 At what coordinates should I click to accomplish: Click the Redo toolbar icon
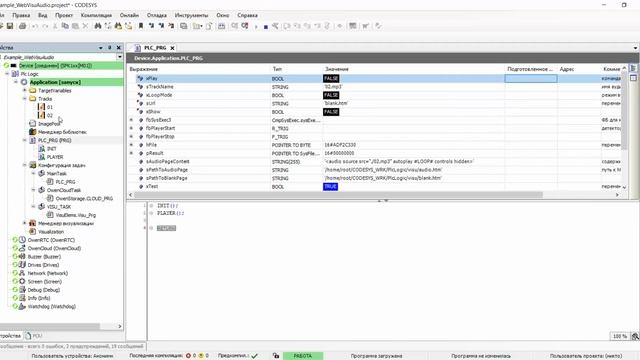[x=45, y=26]
